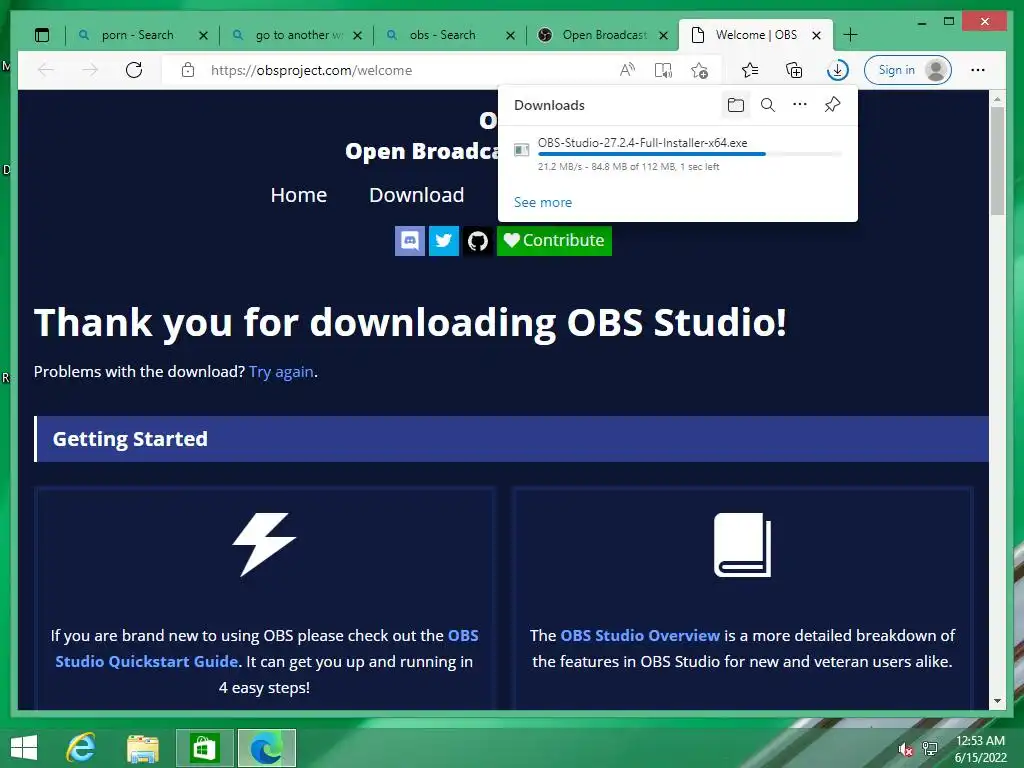The image size is (1024, 768).
Task: Open the OBS Discord link
Action: coord(410,241)
